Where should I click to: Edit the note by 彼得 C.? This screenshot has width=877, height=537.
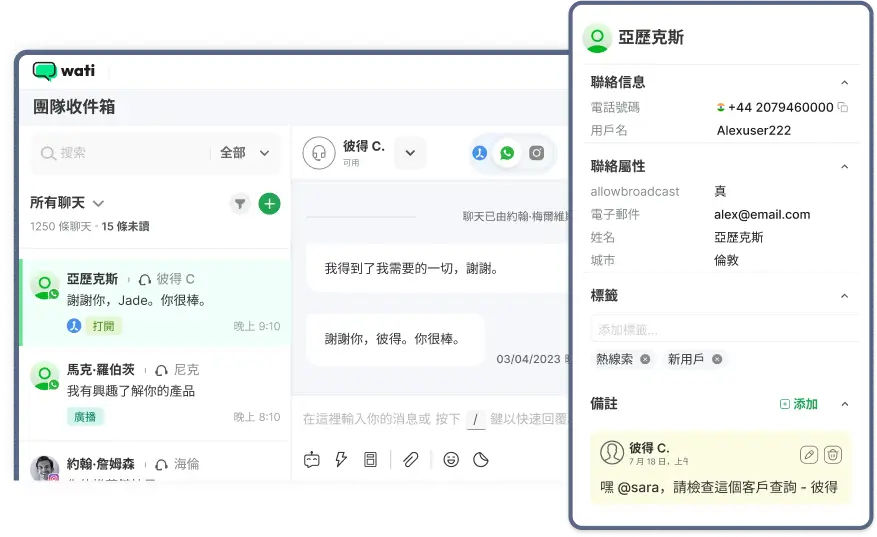809,455
